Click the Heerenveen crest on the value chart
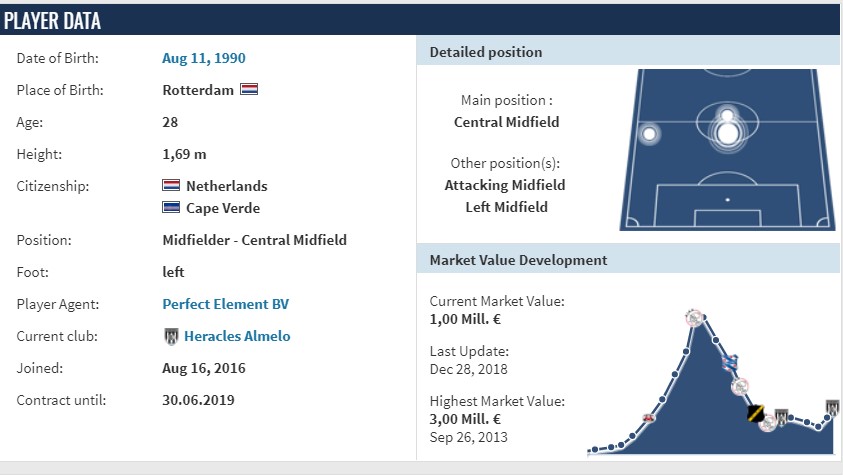843x475 pixels. point(730,363)
